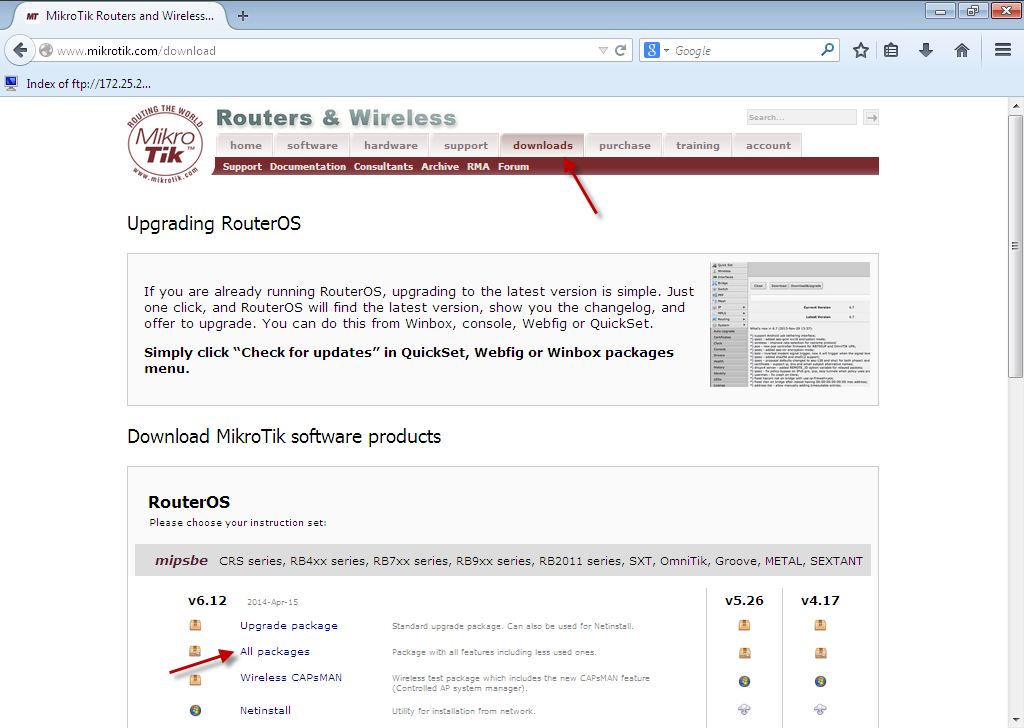Reload the page with the refresh icon

click(620, 50)
